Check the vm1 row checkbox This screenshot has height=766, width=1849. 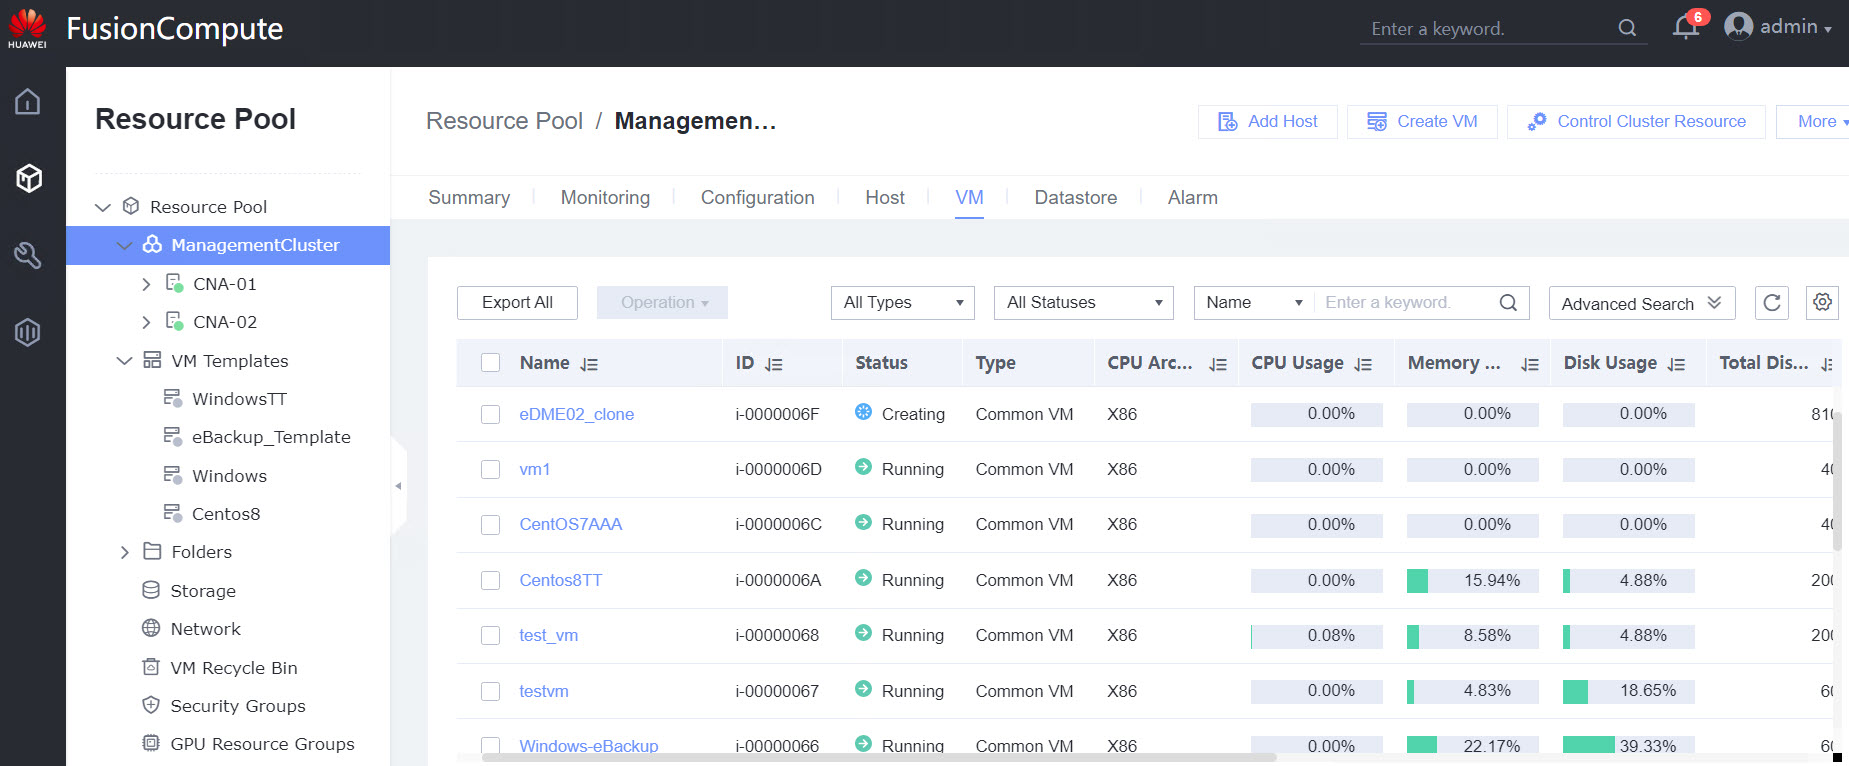tap(491, 469)
